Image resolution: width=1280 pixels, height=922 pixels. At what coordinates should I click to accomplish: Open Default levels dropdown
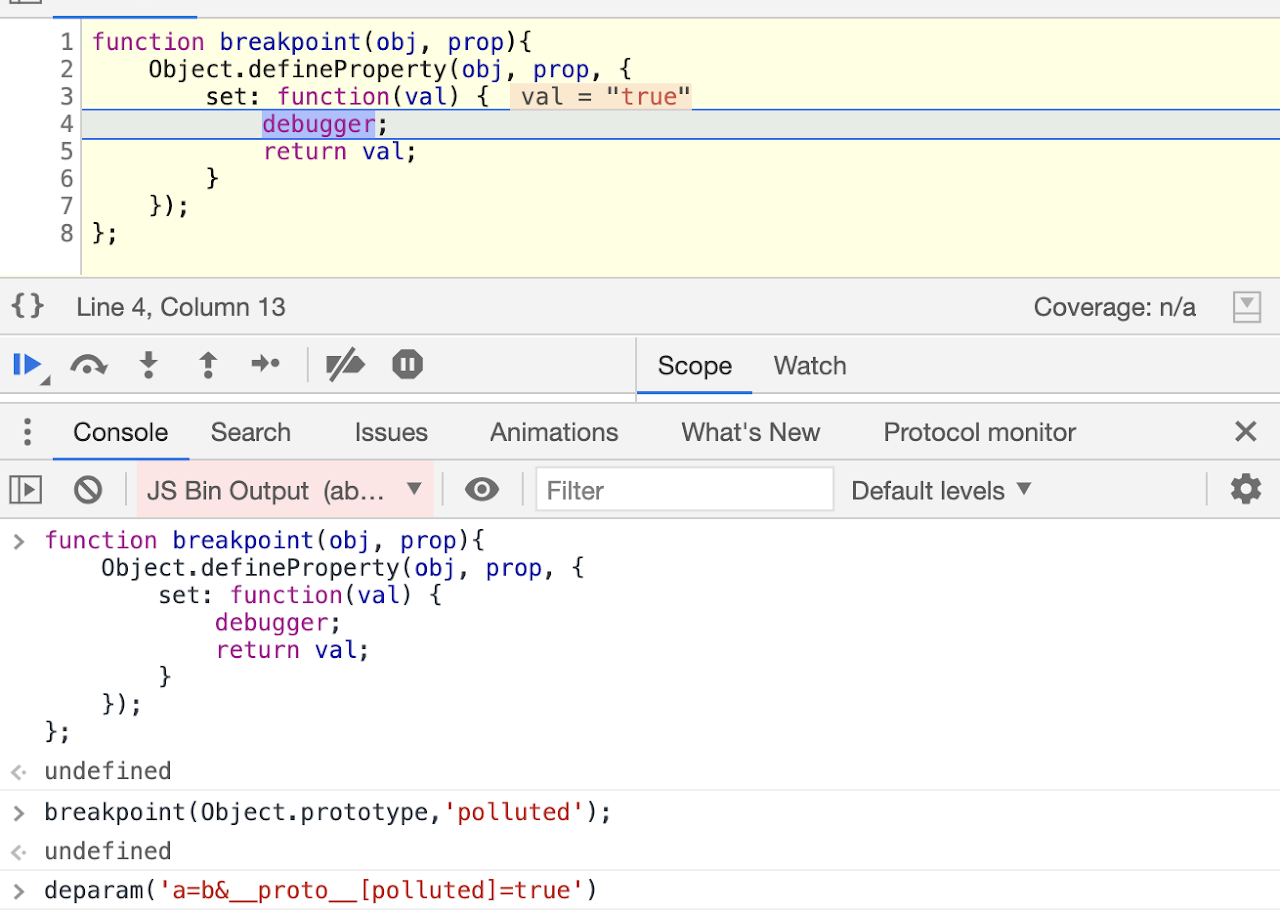pyautogui.click(x=940, y=490)
